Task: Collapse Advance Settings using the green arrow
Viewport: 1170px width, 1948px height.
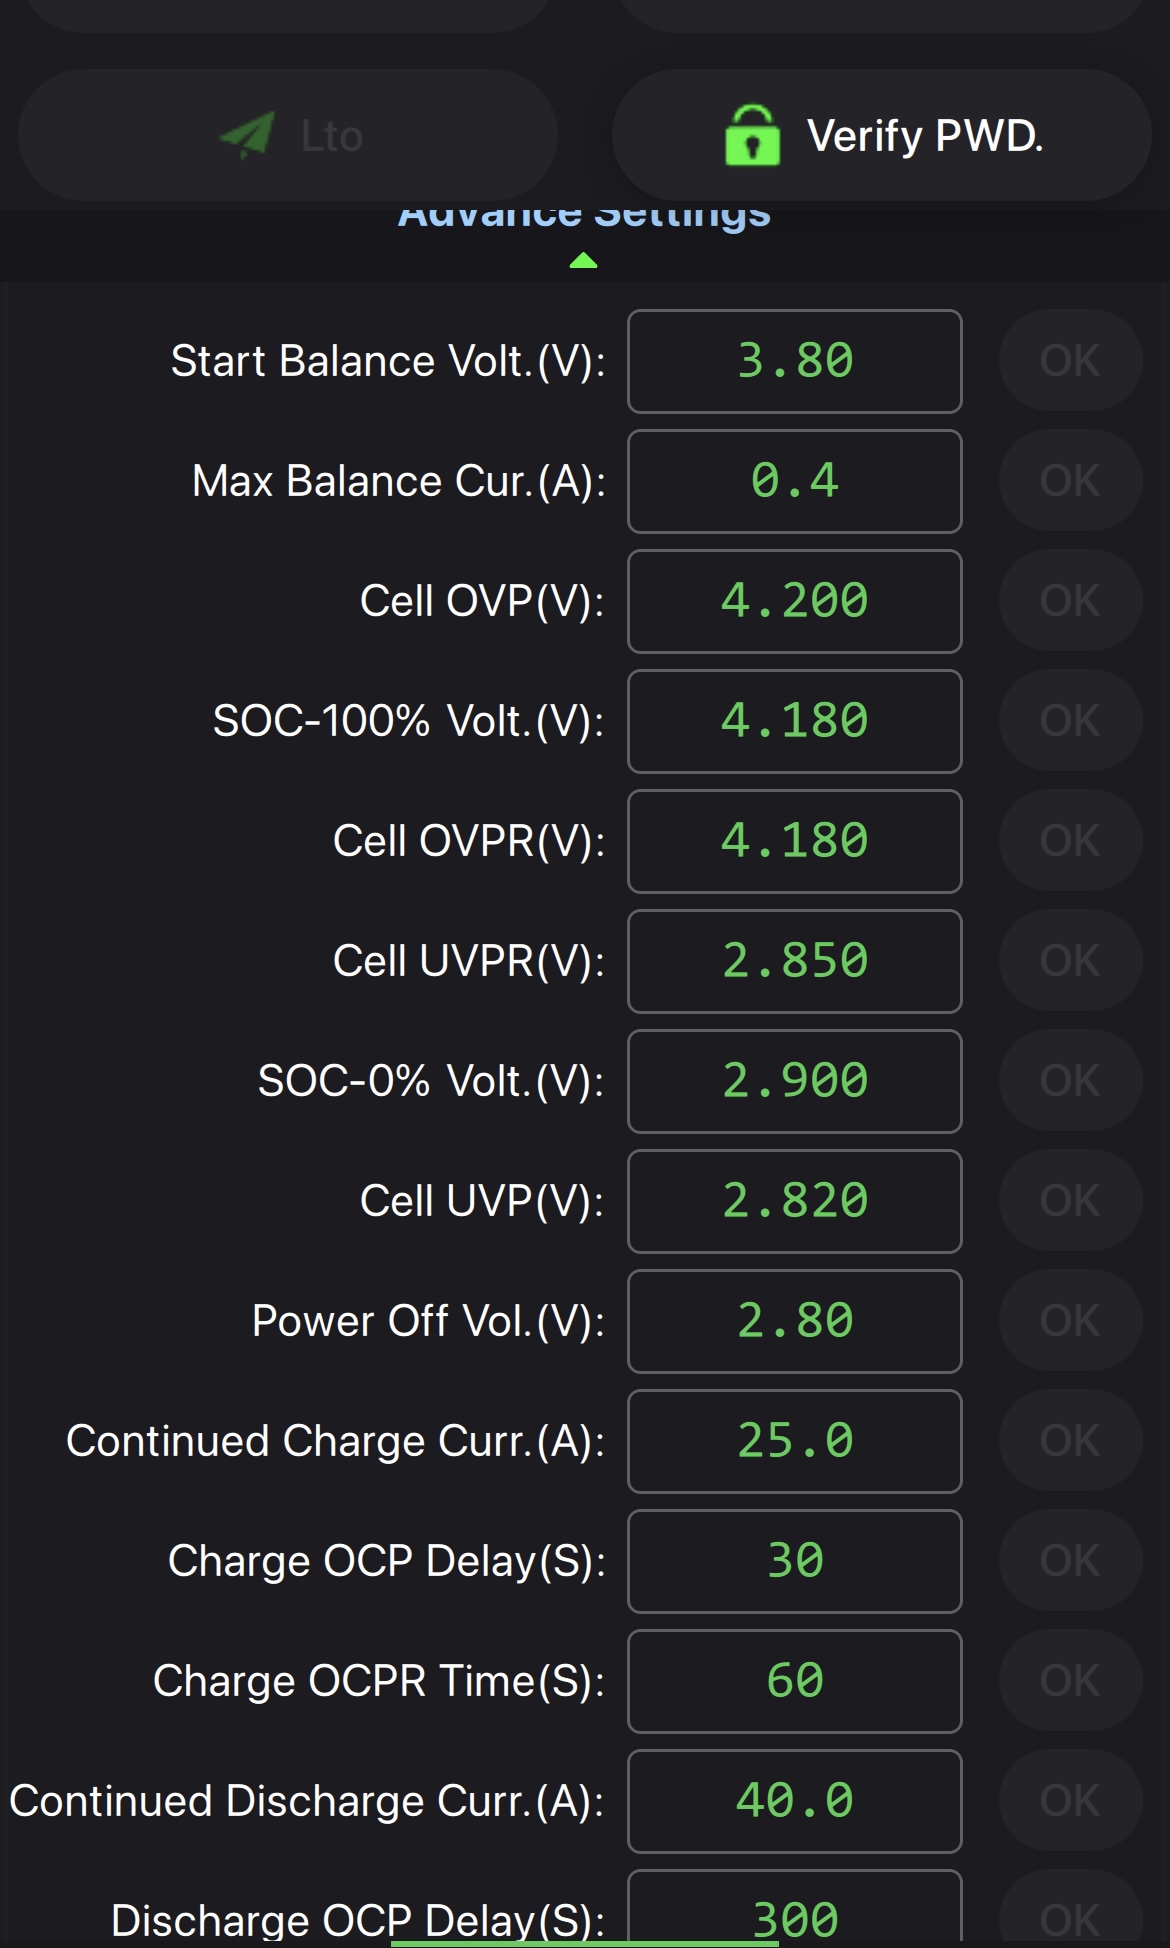Action: 583,261
